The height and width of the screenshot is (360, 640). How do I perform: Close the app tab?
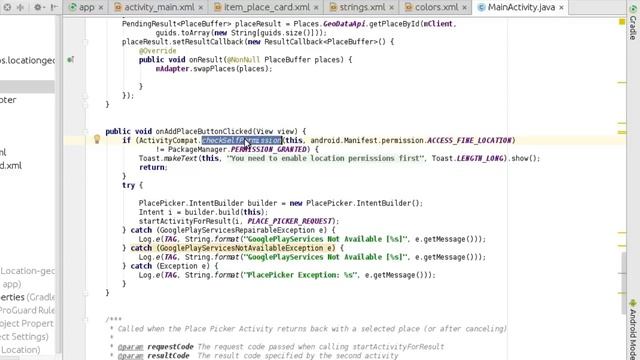coord(101,7)
